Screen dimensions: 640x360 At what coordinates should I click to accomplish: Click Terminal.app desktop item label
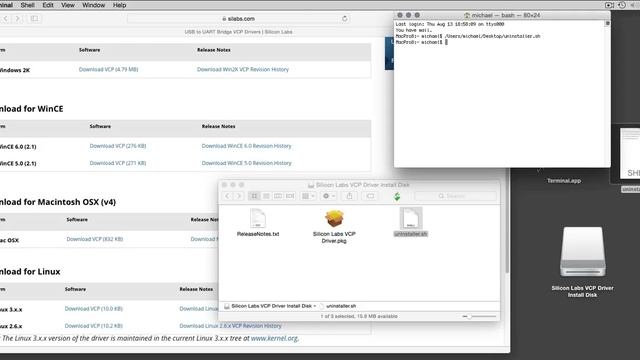click(x=564, y=181)
